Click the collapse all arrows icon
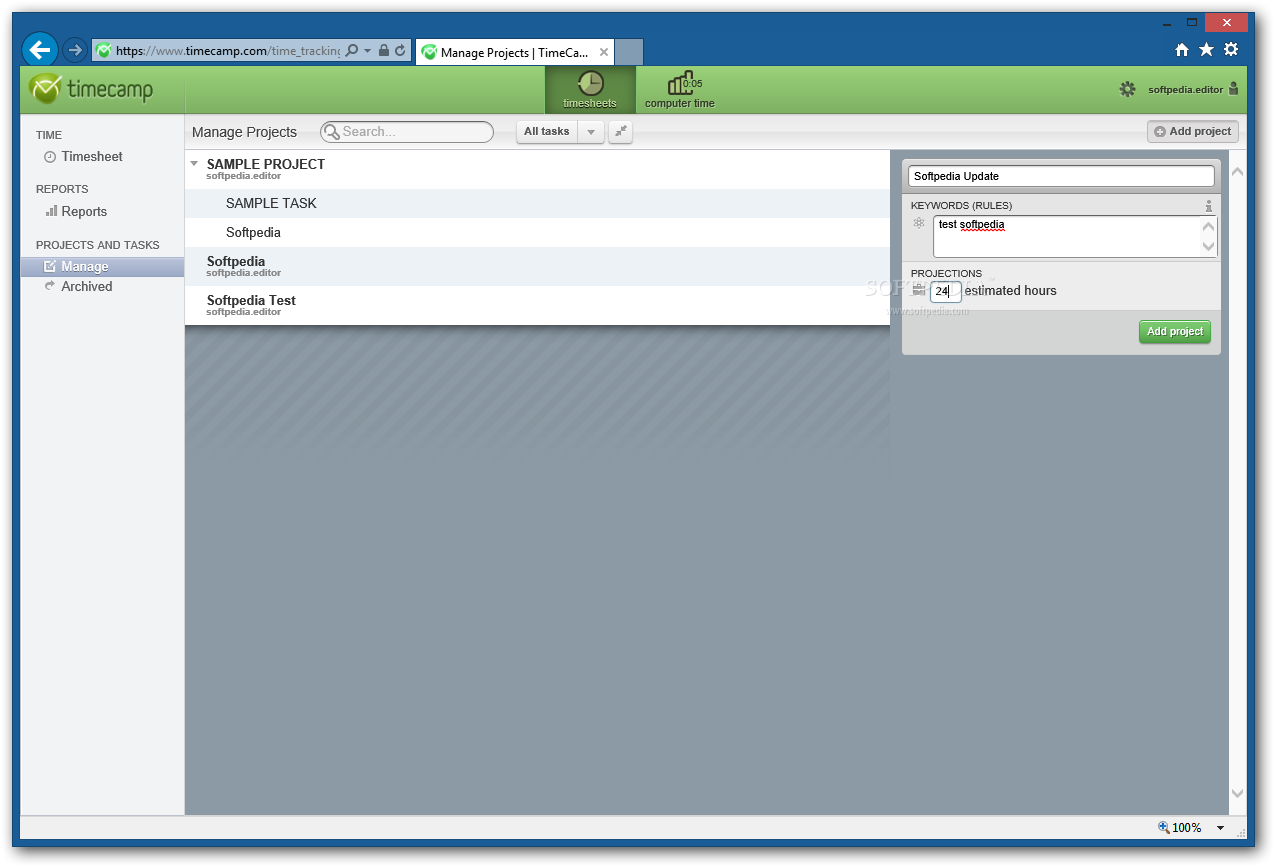 (620, 132)
